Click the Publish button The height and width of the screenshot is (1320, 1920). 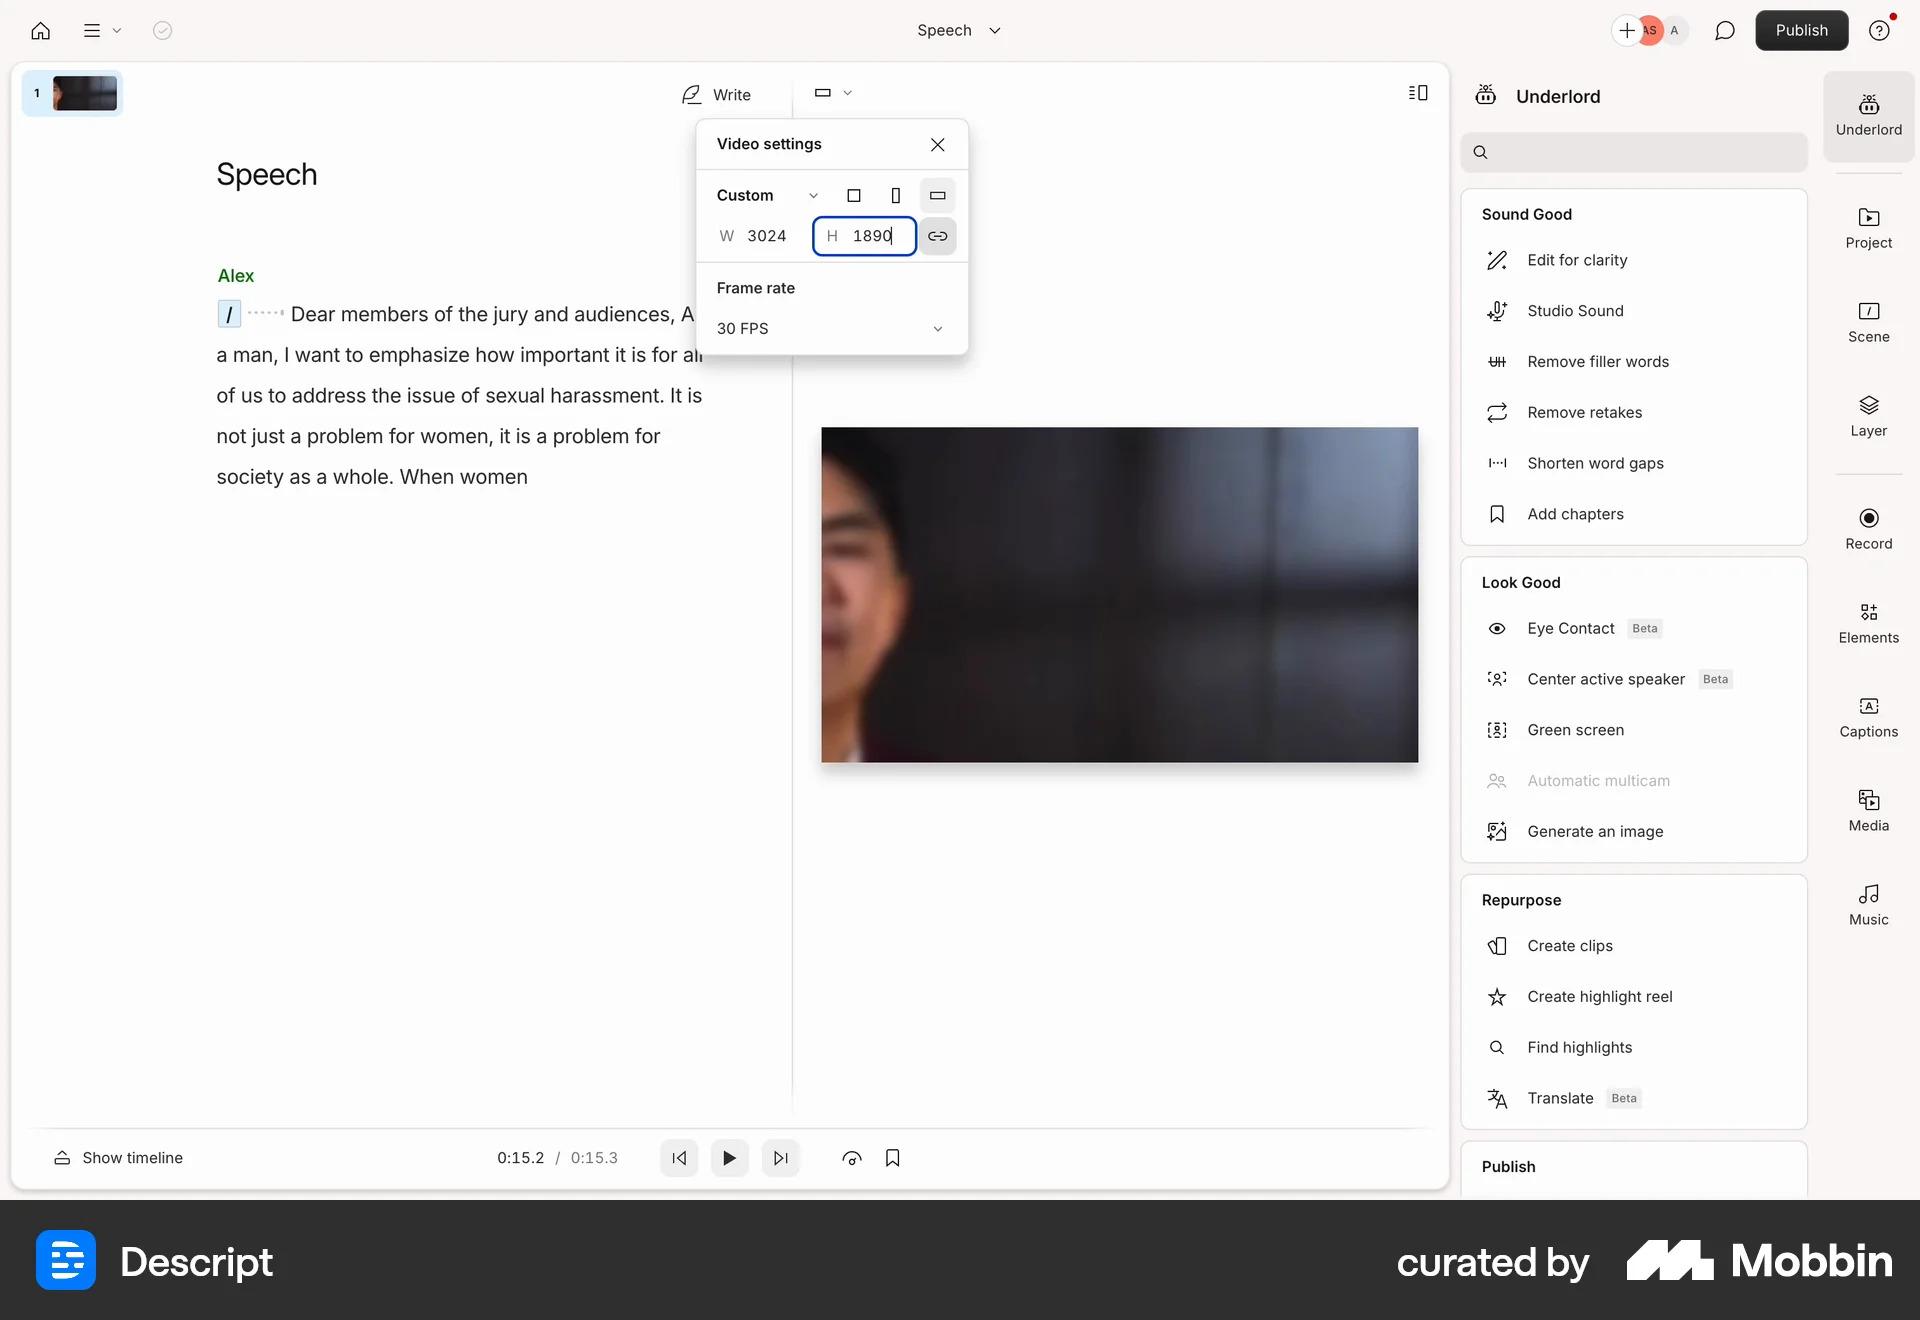coord(1801,30)
